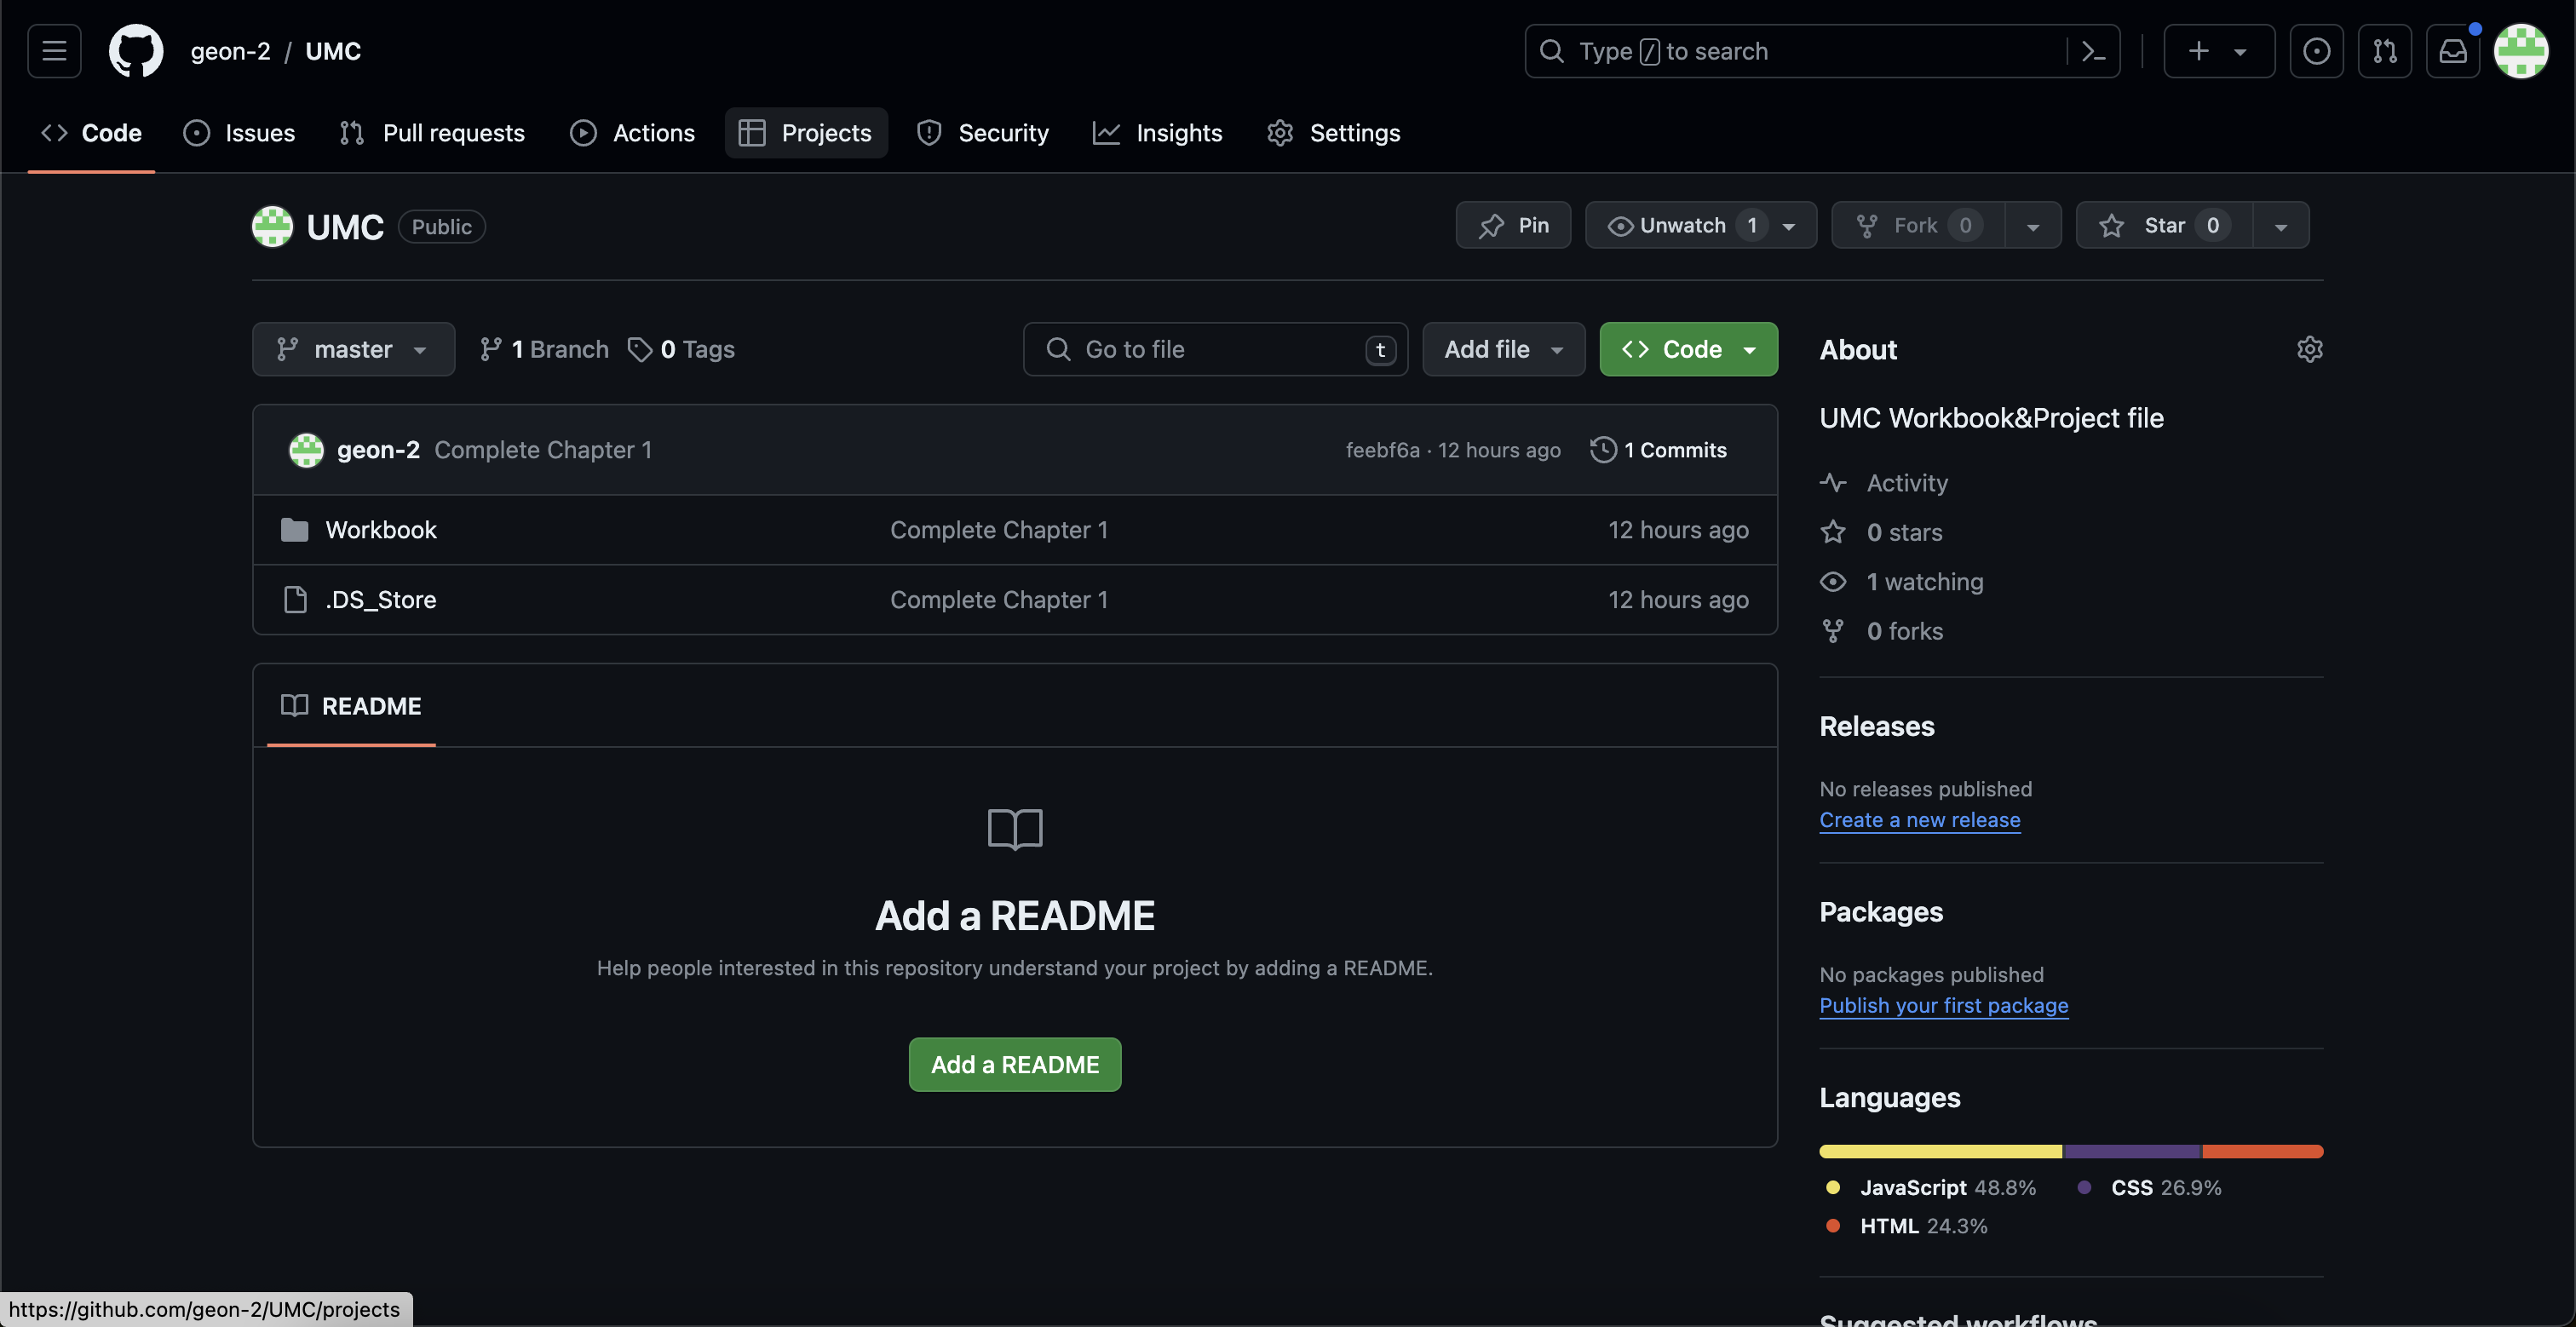Click the GitHub octocat logo
2576x1327 pixels.
[x=135, y=51]
